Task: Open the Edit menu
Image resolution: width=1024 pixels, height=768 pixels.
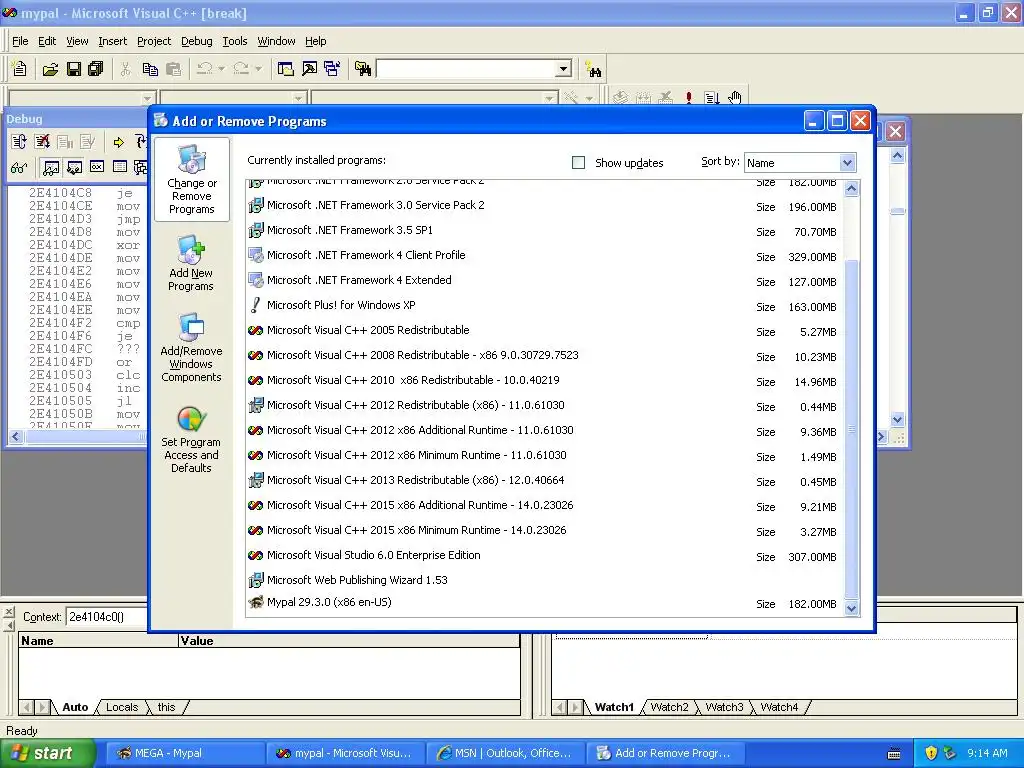Action: coord(47,41)
